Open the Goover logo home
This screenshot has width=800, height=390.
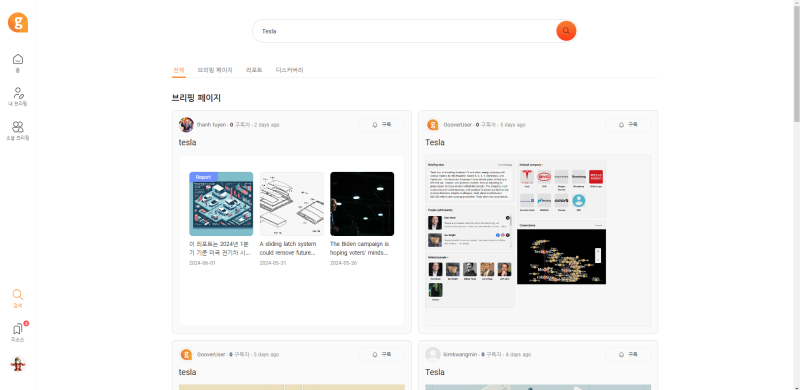point(18,22)
